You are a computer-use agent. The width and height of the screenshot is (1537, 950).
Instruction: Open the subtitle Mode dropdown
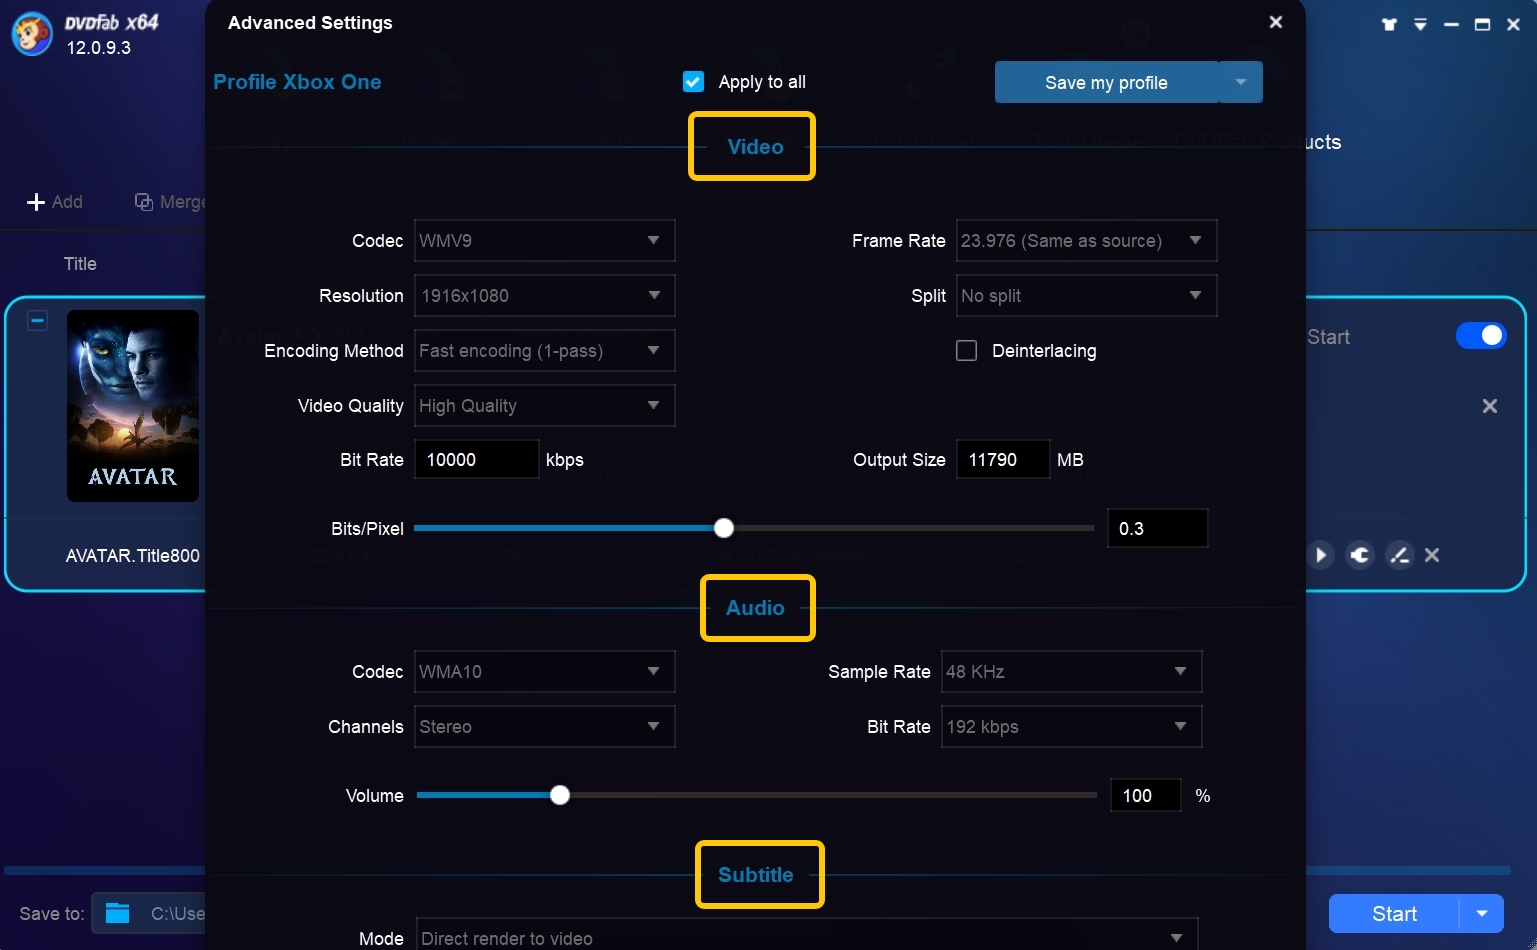[807, 936]
